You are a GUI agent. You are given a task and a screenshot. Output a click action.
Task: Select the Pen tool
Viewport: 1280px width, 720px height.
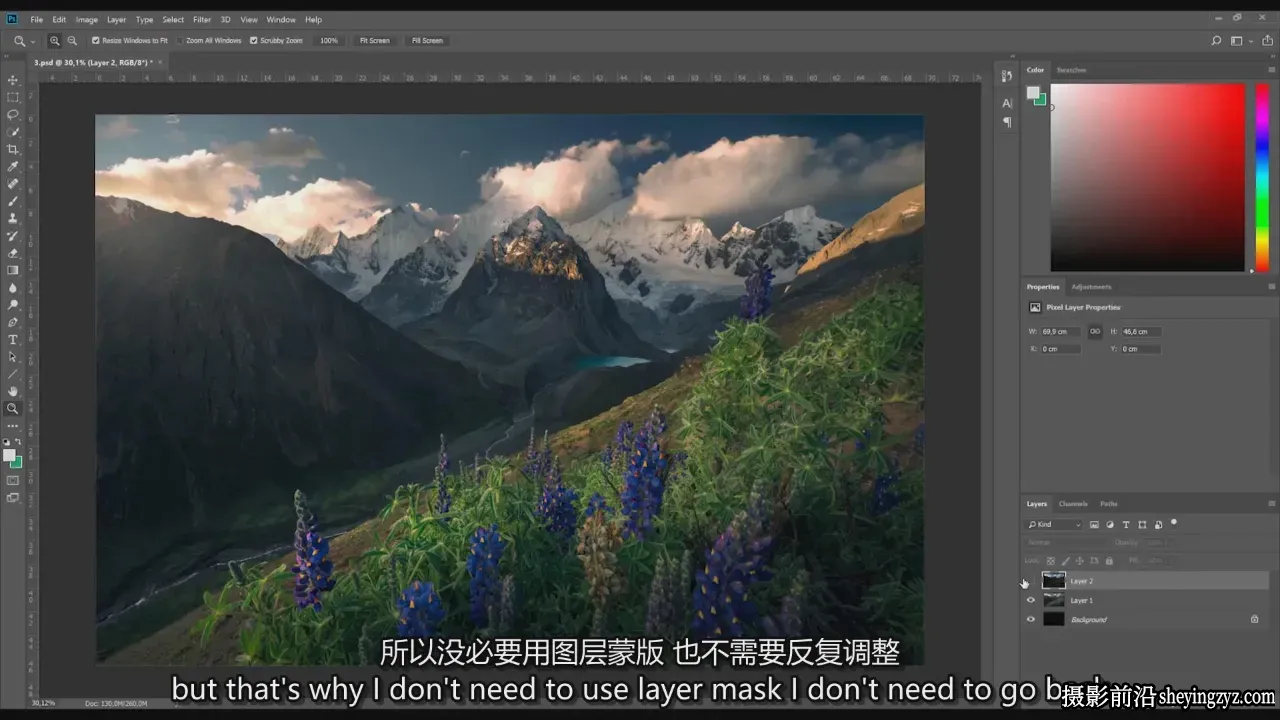tap(13, 322)
